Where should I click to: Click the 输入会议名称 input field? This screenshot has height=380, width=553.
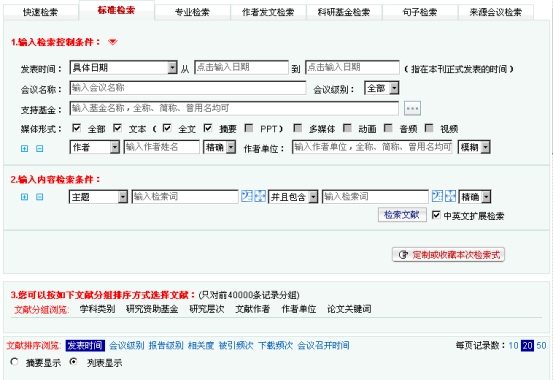coord(188,88)
